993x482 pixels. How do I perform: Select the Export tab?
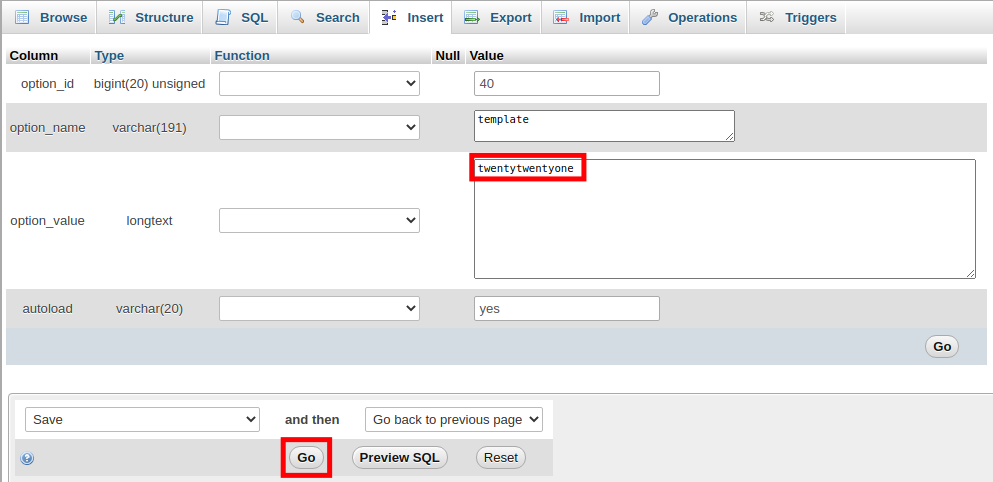coord(496,18)
